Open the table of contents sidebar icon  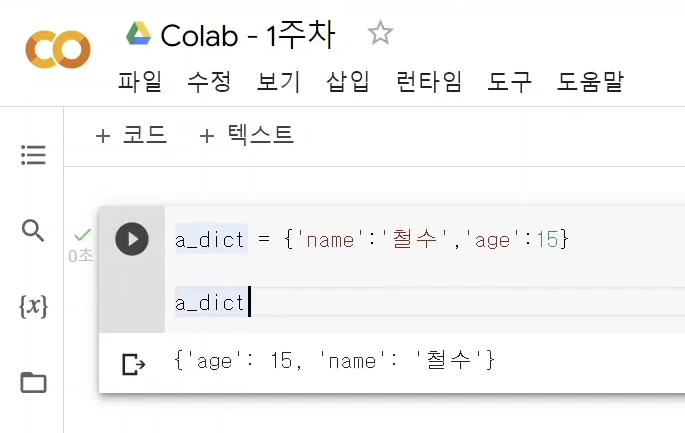[x=33, y=155]
